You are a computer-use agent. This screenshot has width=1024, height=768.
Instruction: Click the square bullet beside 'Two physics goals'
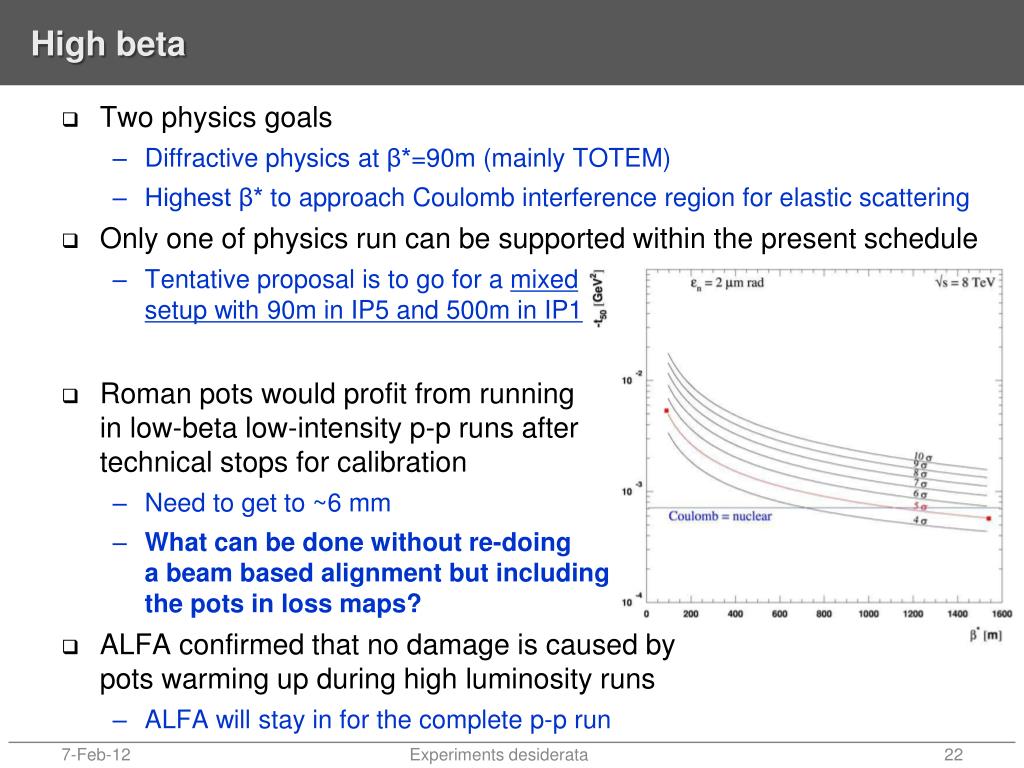70,120
